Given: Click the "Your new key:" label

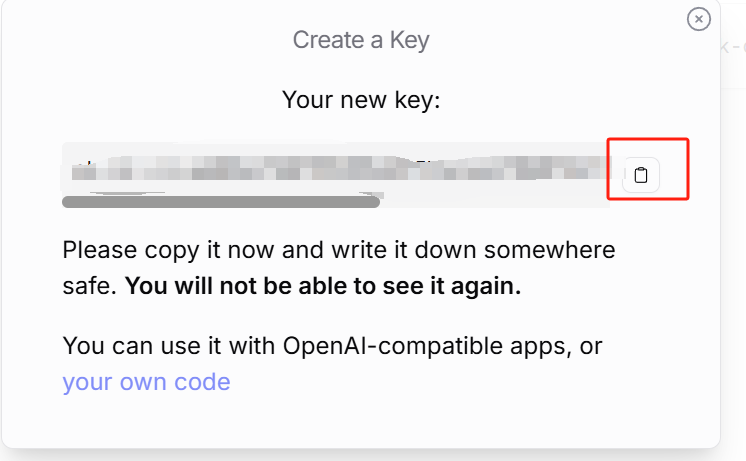Looking at the screenshot, I should coord(361,100).
